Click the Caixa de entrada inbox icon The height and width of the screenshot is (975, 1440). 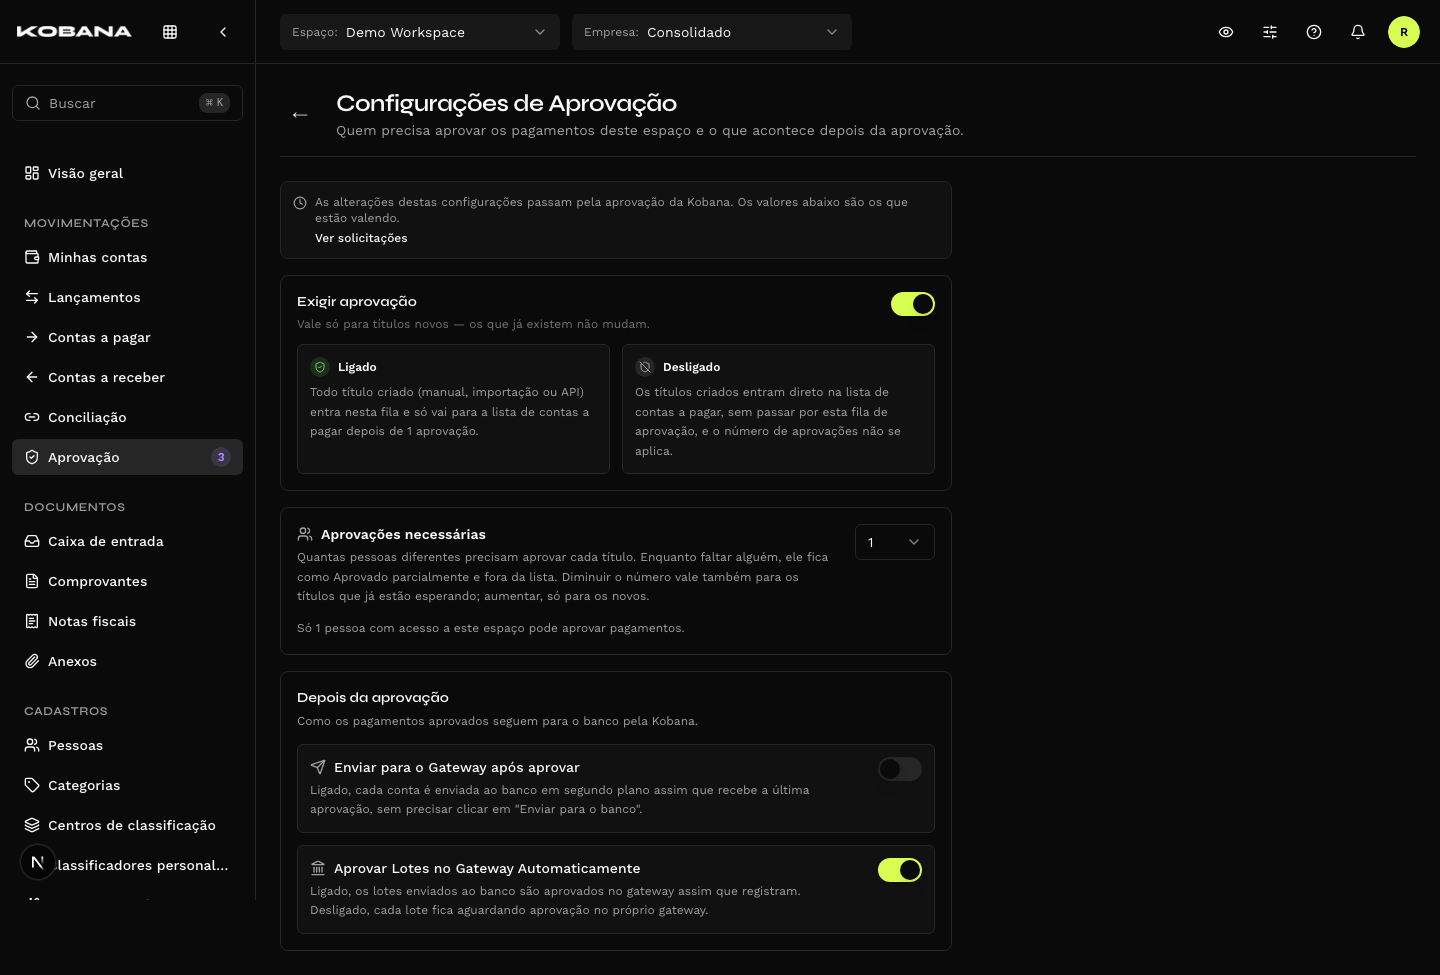(32, 541)
